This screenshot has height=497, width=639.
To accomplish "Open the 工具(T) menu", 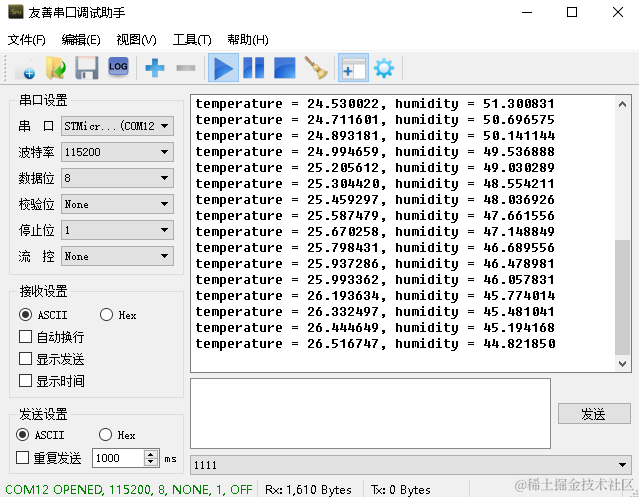I will tap(192, 40).
